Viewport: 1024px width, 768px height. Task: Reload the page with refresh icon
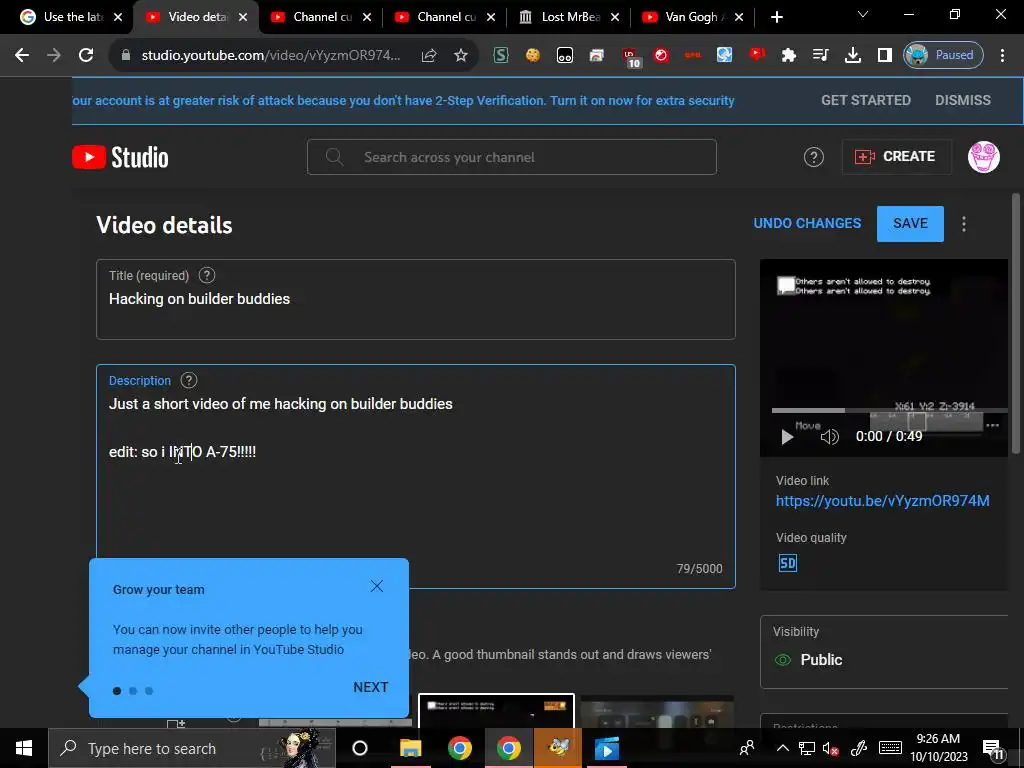point(86,56)
